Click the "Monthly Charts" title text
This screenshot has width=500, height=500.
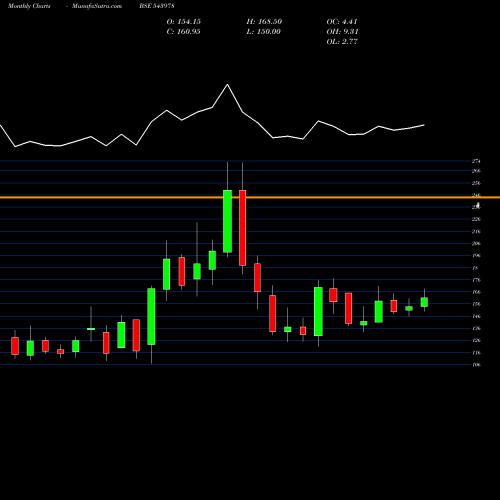[x=29, y=6]
